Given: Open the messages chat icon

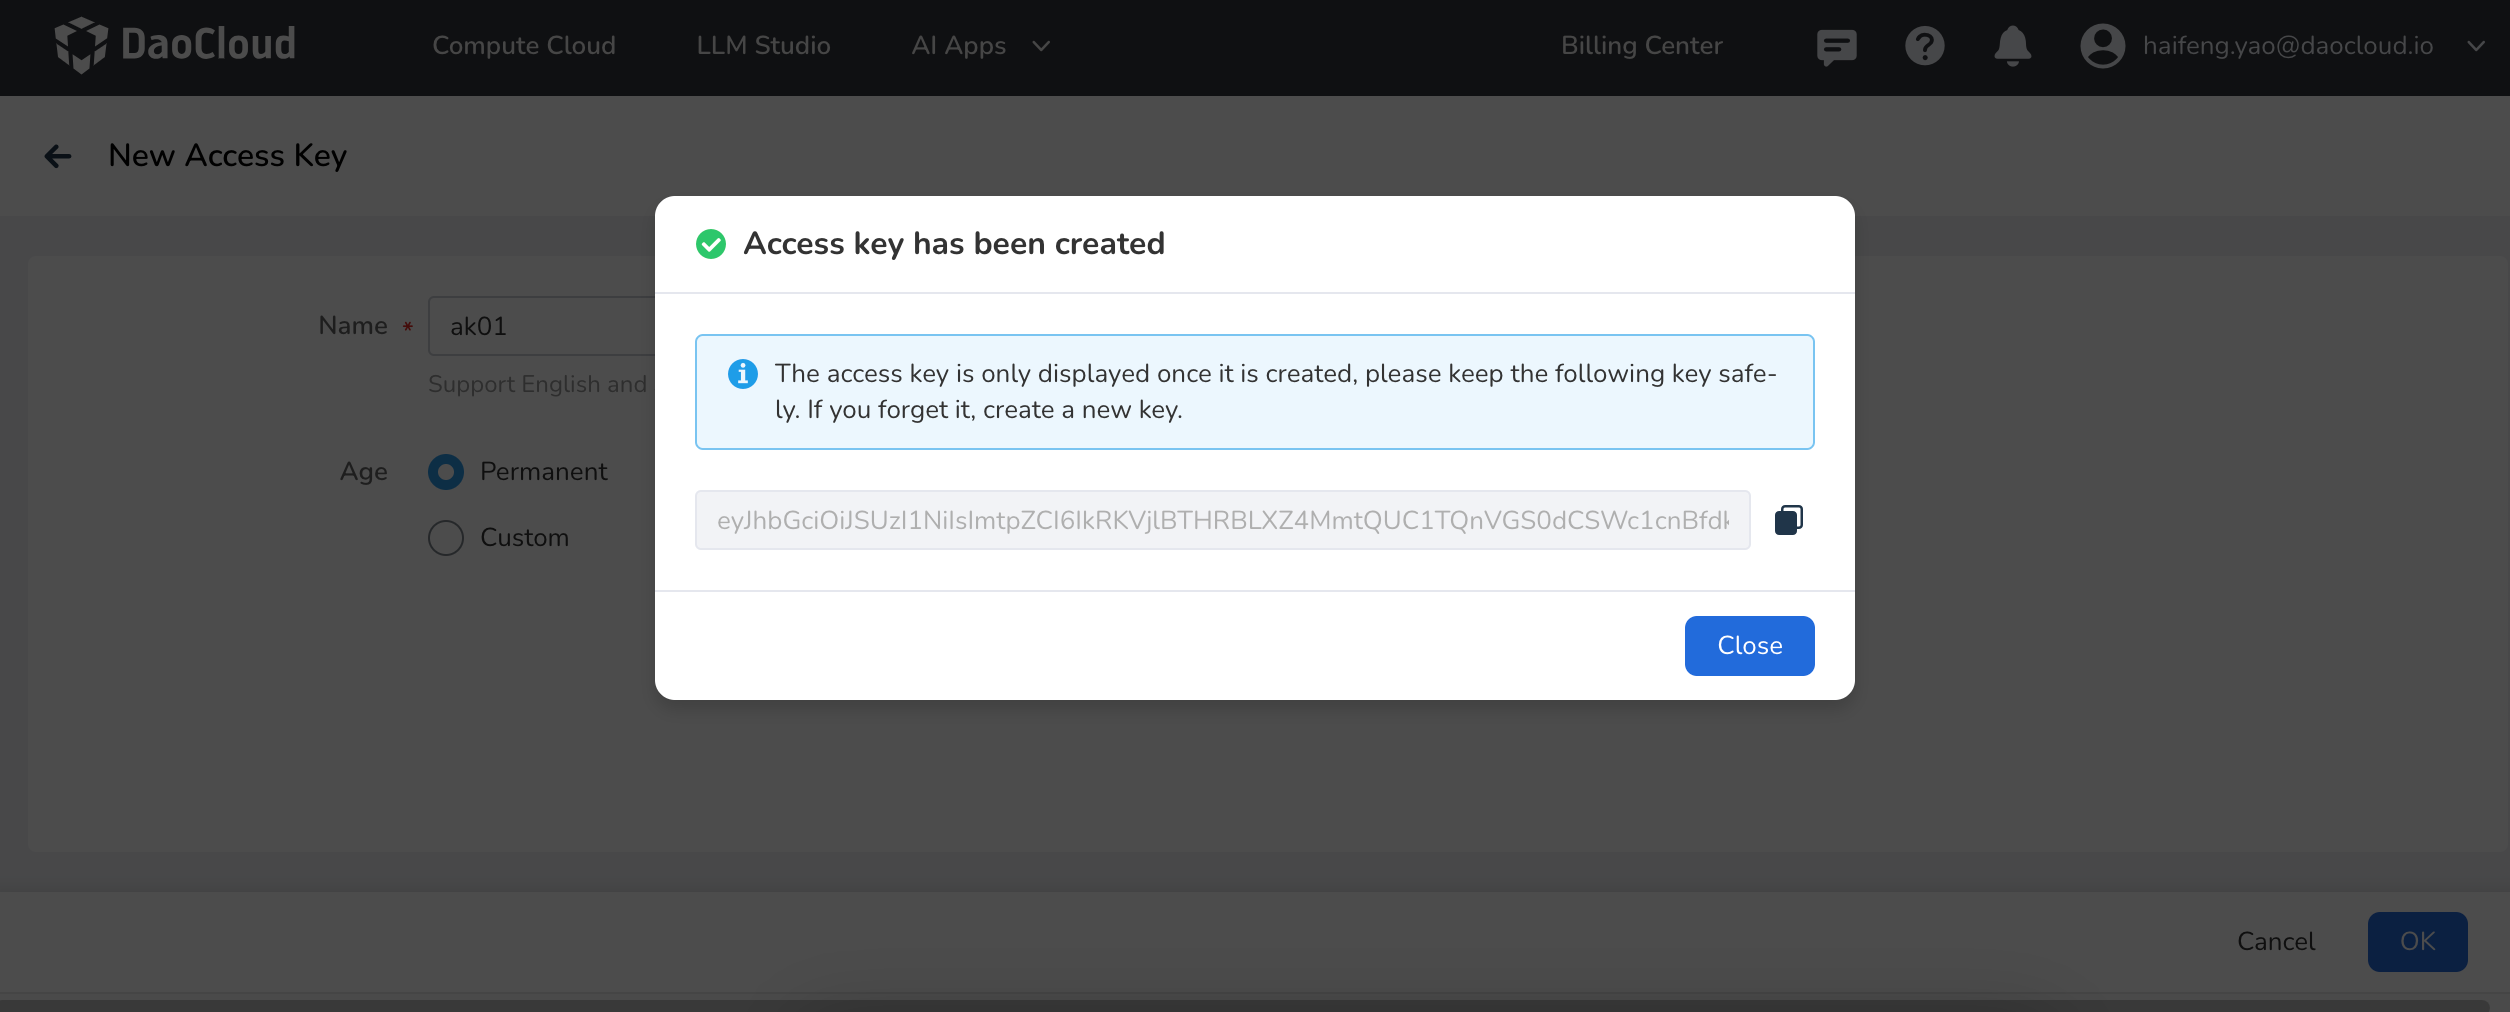Looking at the screenshot, I should 1836,46.
